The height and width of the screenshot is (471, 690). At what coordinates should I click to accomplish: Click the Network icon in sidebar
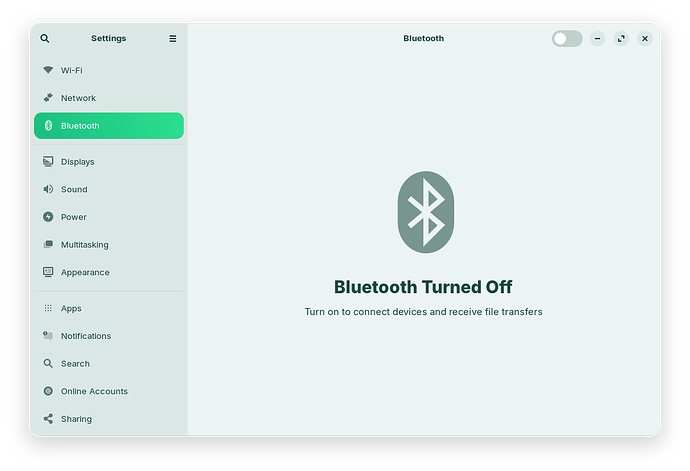click(48, 98)
